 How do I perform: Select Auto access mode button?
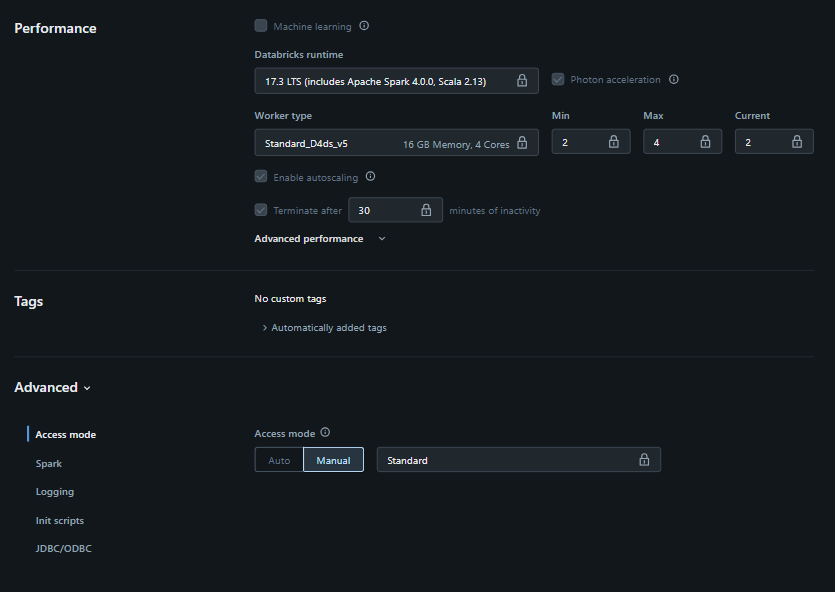coord(279,460)
